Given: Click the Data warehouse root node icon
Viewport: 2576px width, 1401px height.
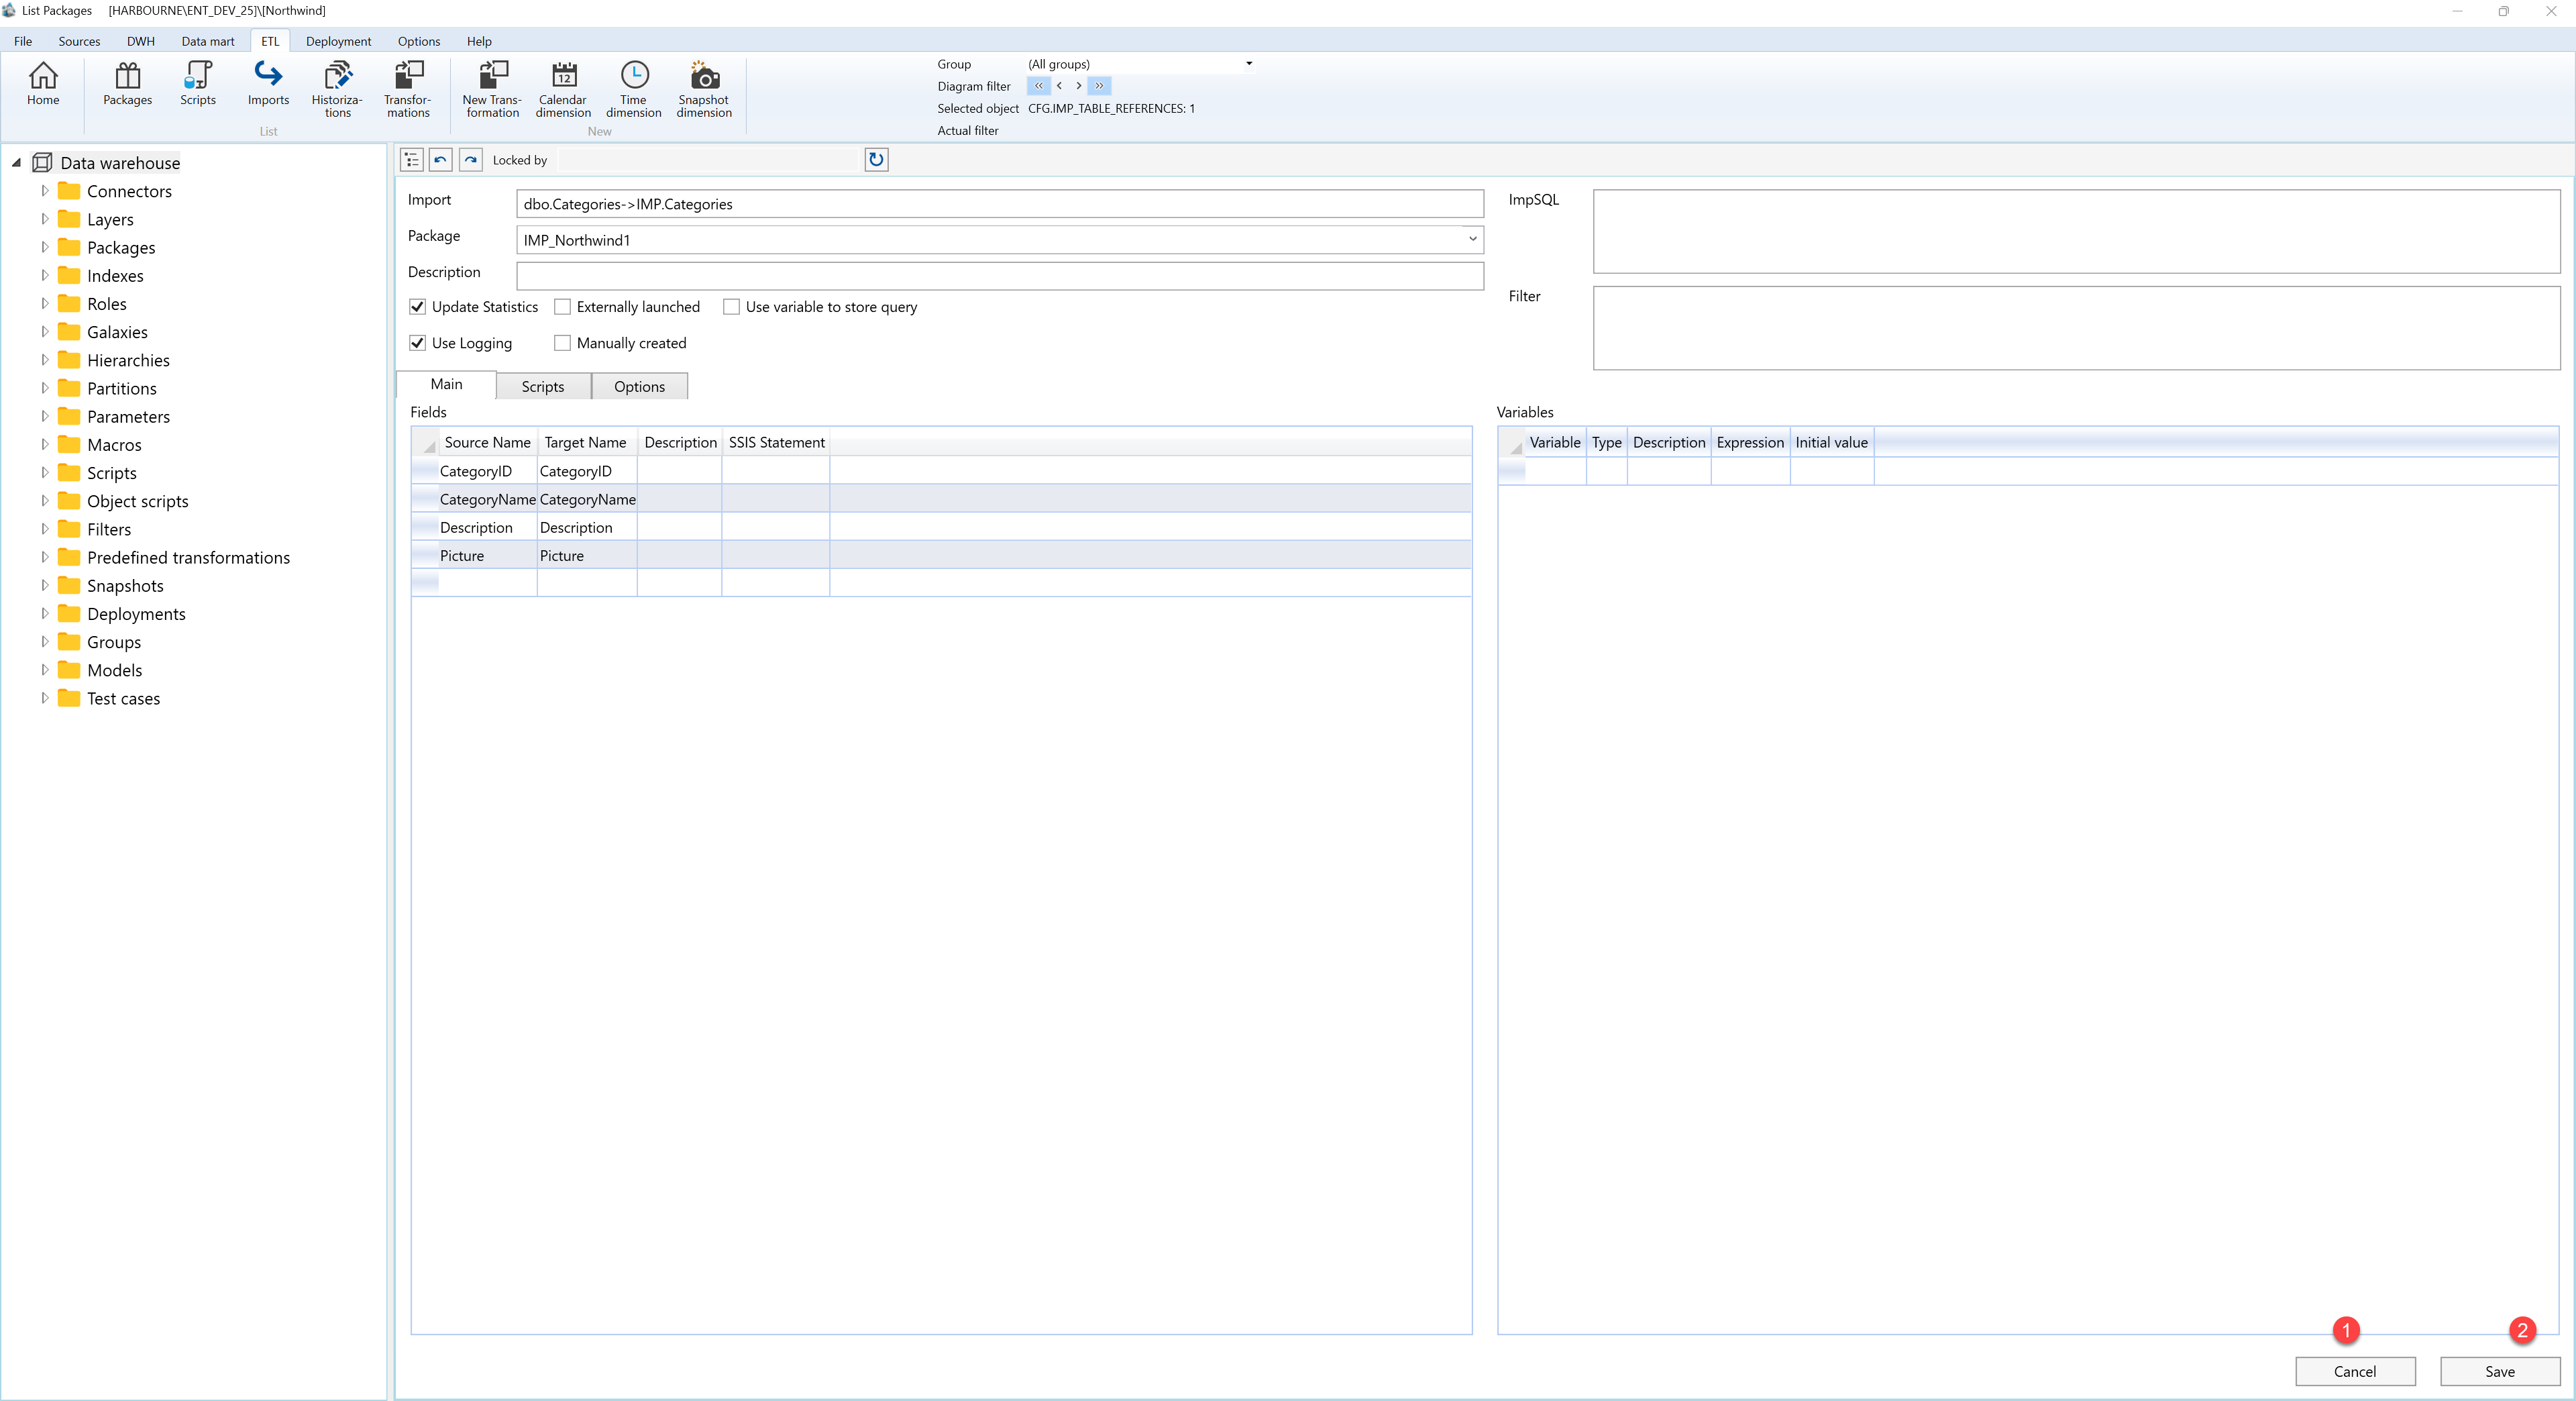Looking at the screenshot, I should [42, 163].
